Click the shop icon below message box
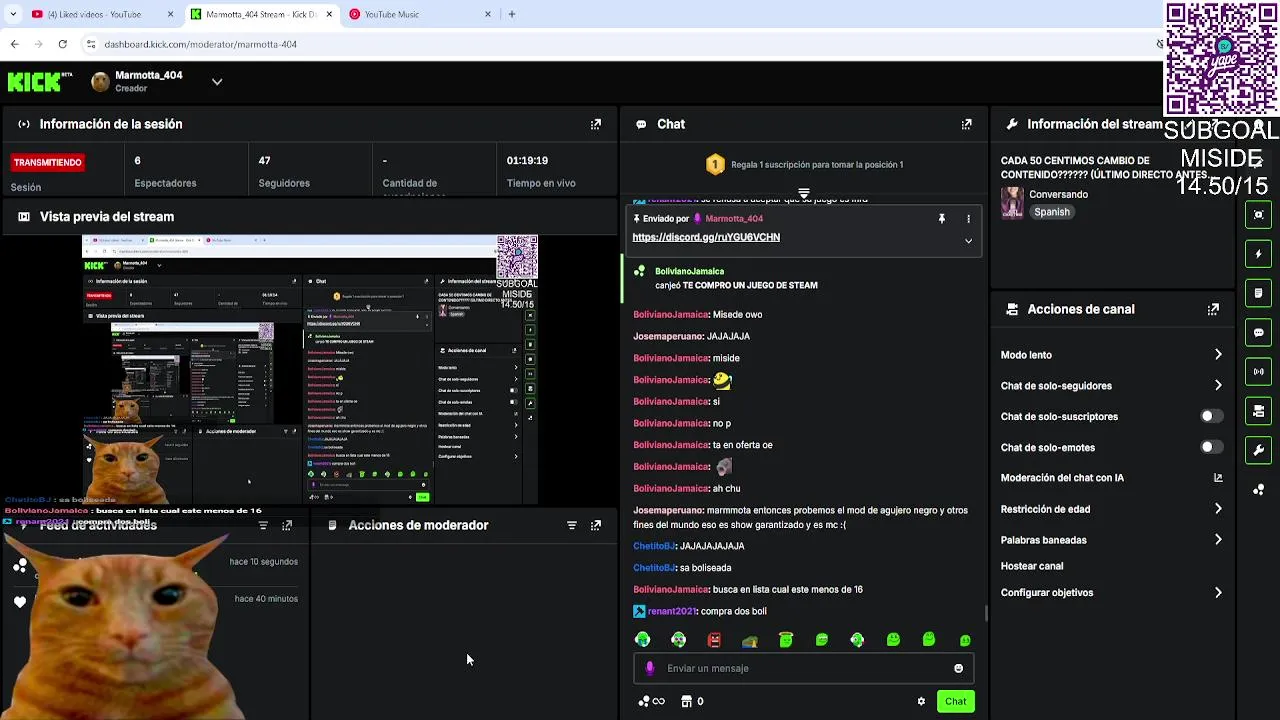 (686, 701)
